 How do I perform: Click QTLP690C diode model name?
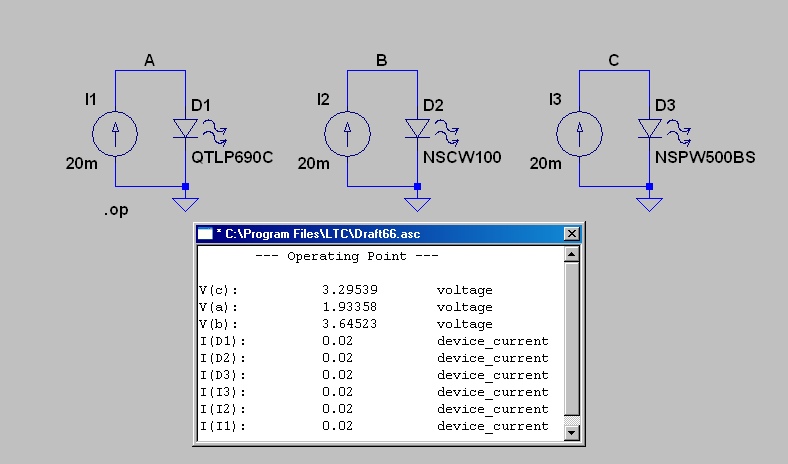[232, 157]
